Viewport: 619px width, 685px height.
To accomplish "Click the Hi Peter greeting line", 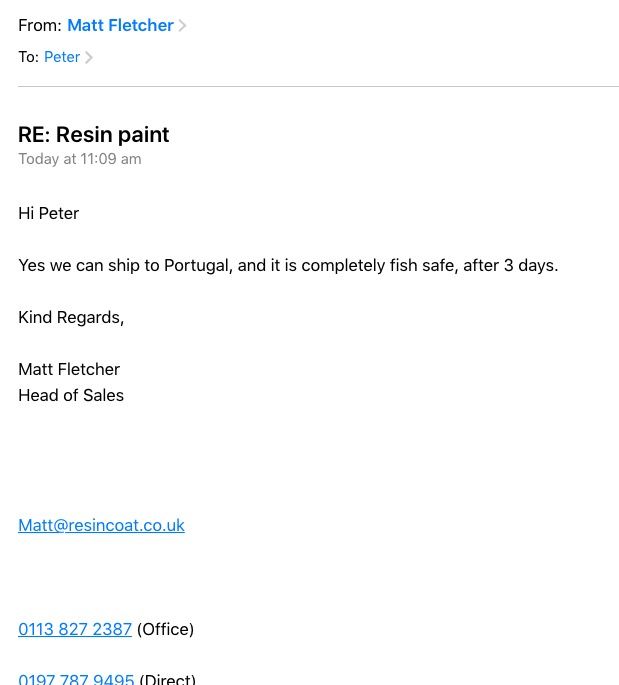I will point(48,213).
